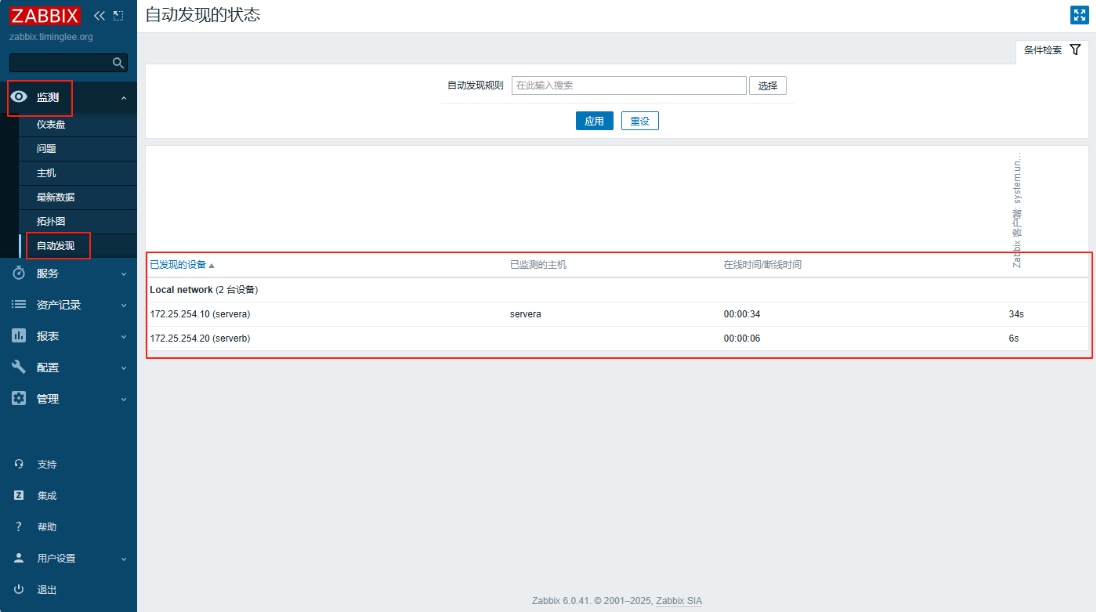This screenshot has height=612, width=1096.
Task: Click the ZABBIX logo
Action: [x=45, y=15]
